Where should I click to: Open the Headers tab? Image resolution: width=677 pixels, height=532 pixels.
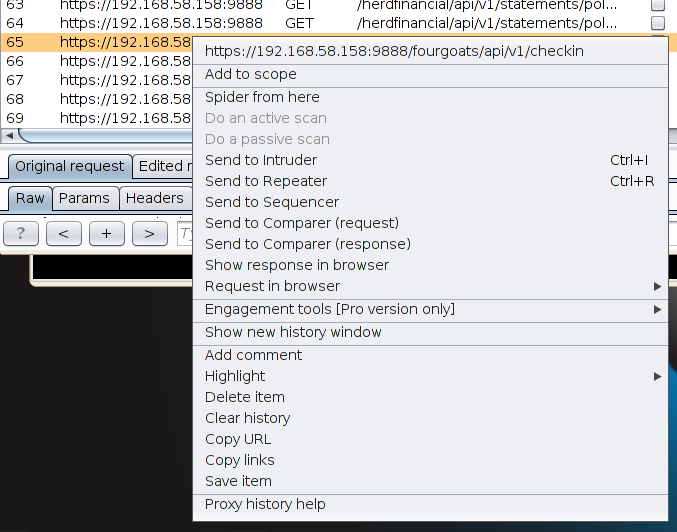(x=155, y=198)
